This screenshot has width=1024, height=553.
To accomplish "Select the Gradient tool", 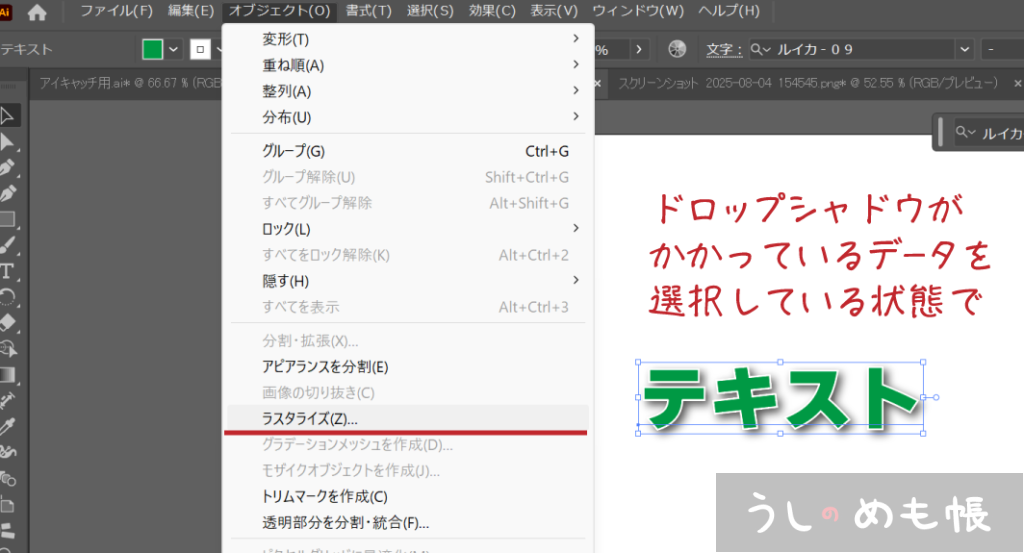I will pos(8,374).
